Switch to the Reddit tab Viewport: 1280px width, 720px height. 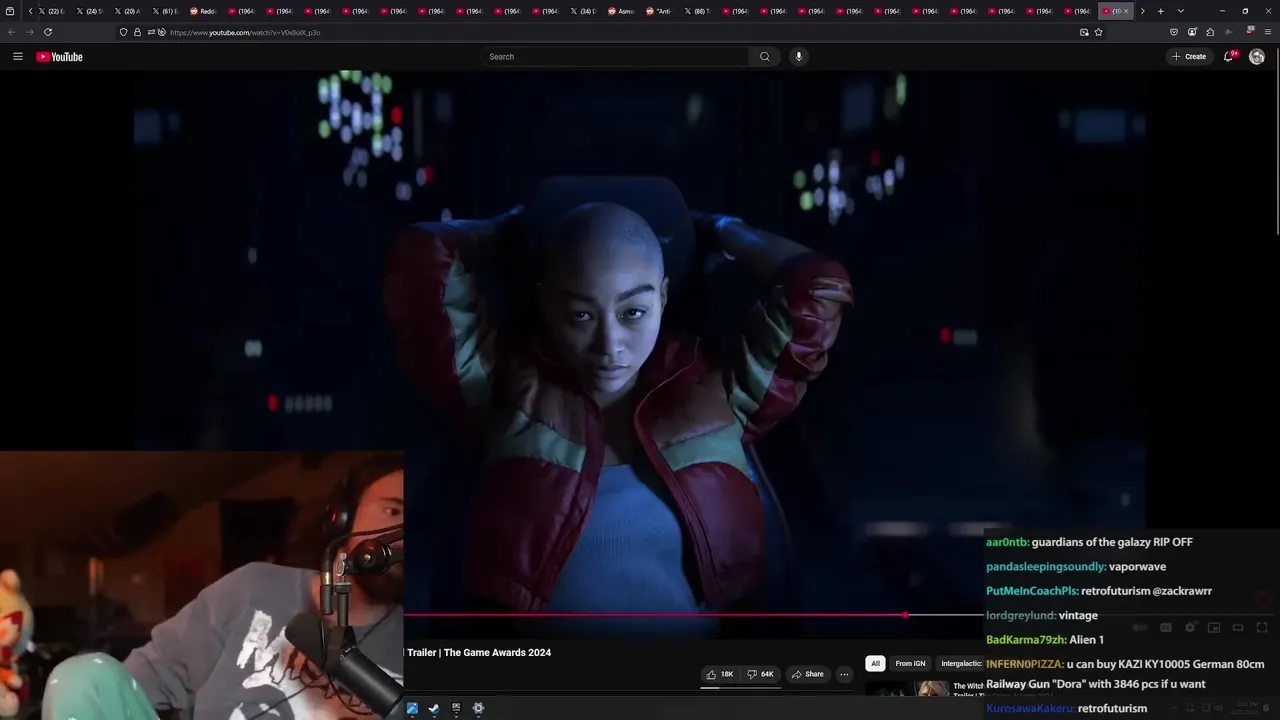click(x=206, y=11)
